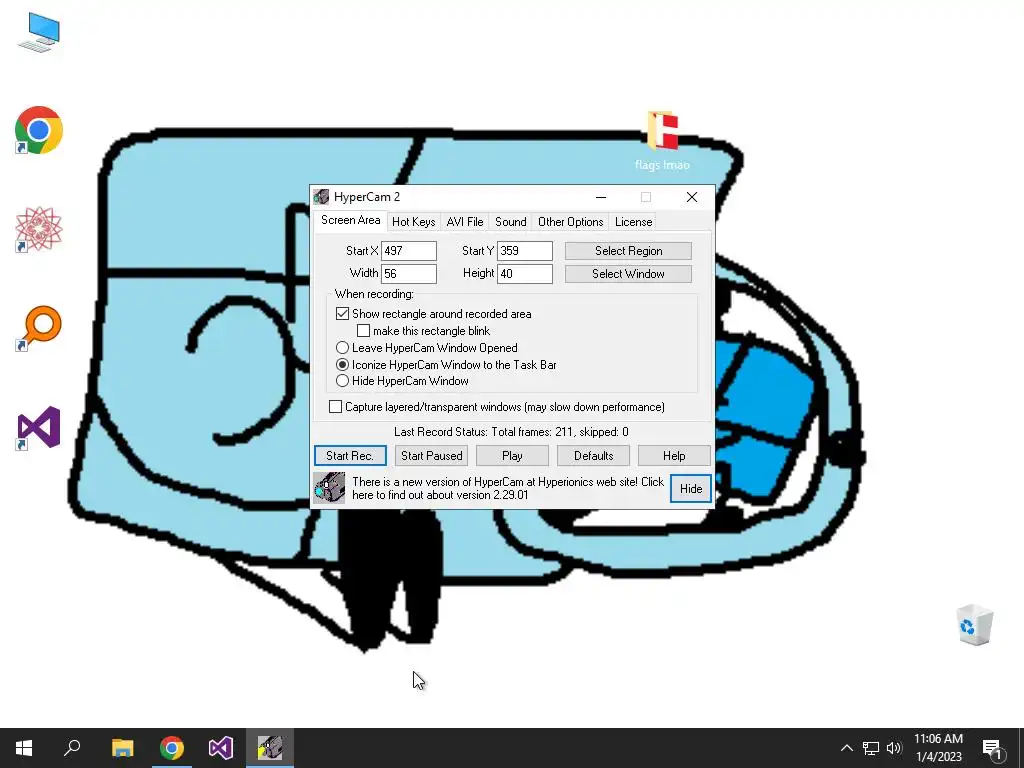
Task: Open the taskbar clock showing 11:06 AM
Action: (938, 748)
